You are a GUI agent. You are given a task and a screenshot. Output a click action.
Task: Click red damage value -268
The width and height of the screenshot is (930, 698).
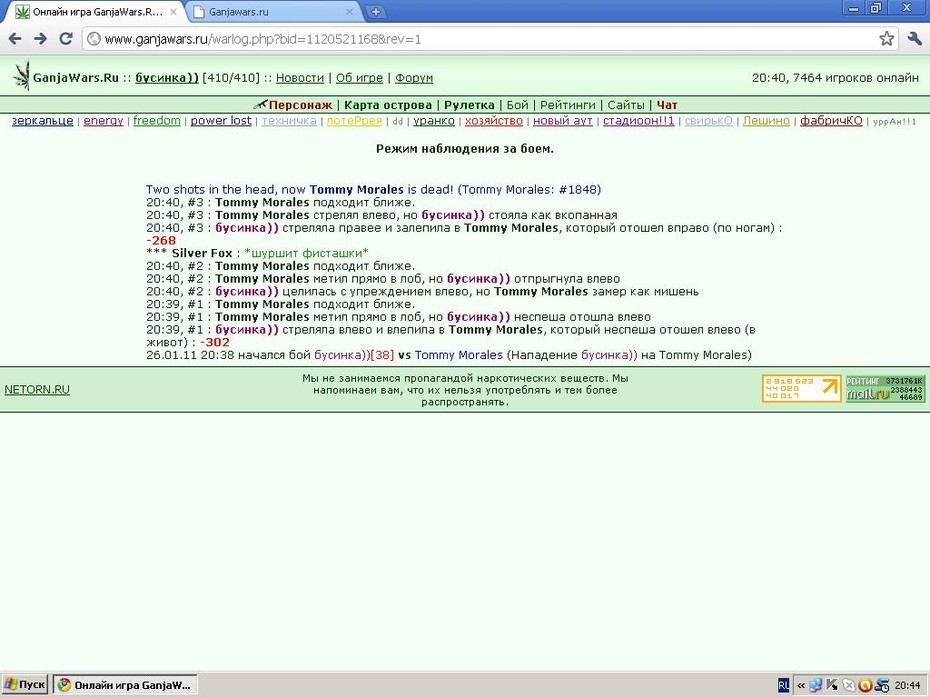(x=161, y=240)
